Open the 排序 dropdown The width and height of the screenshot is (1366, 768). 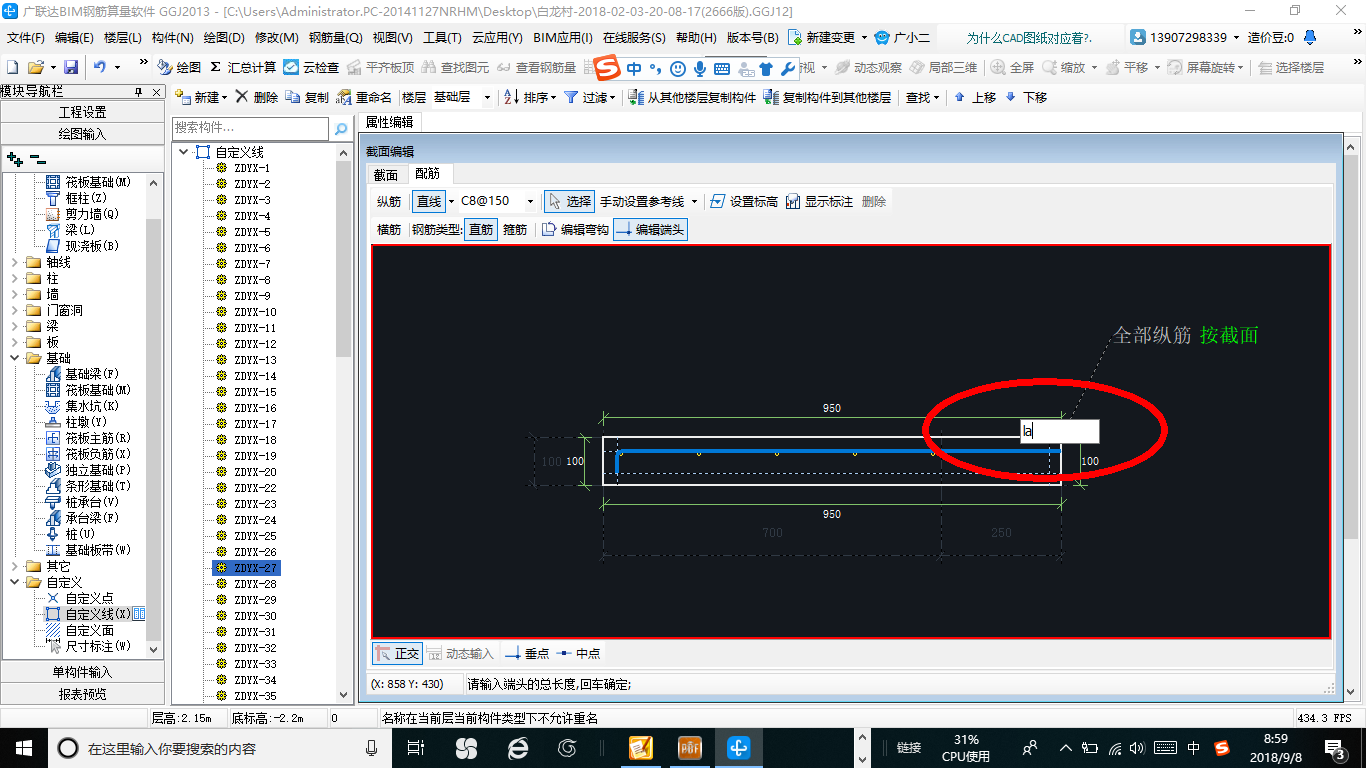coord(551,97)
